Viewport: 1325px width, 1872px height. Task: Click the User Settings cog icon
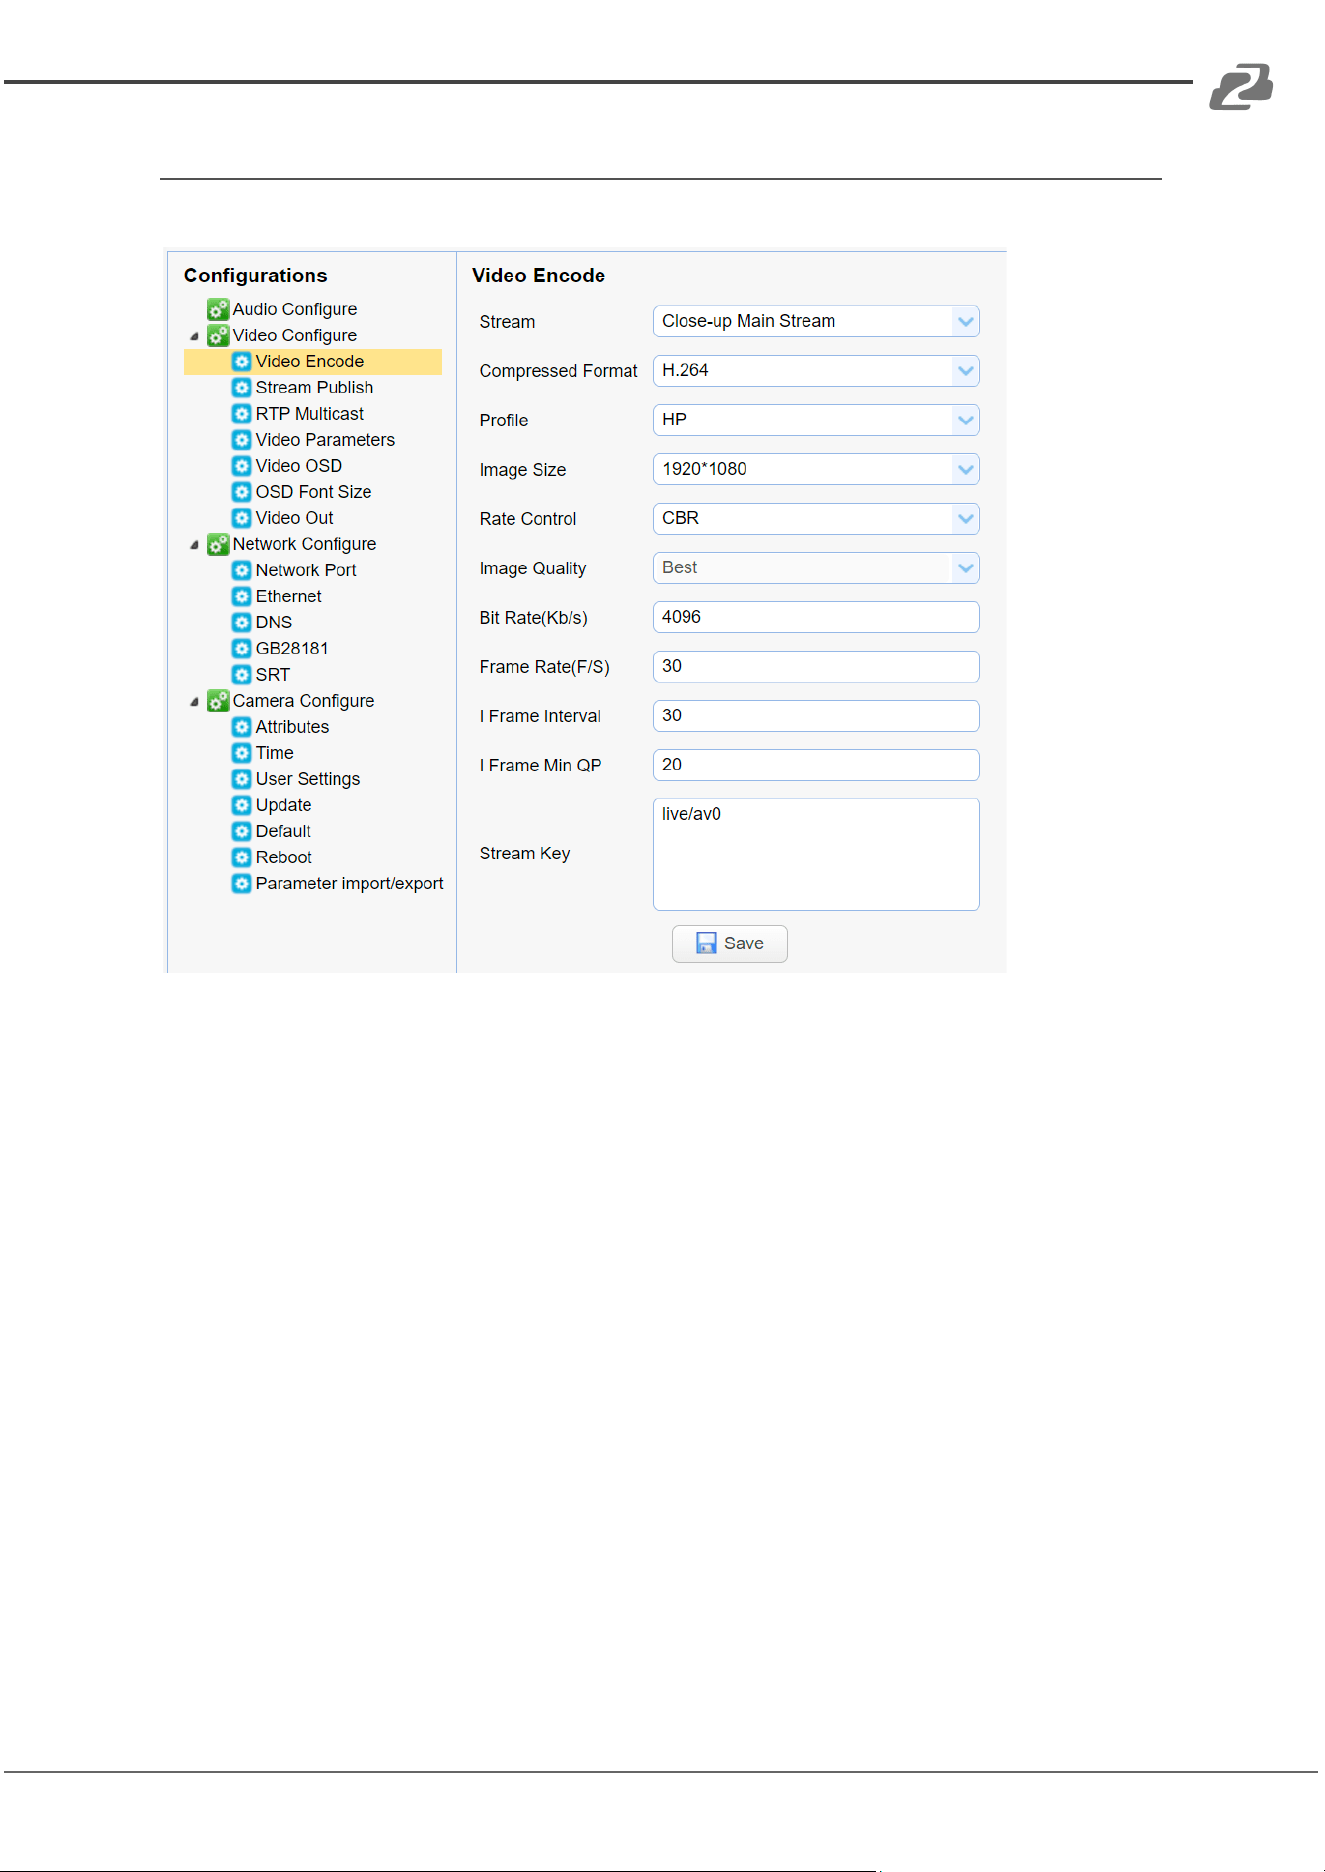[x=241, y=779]
